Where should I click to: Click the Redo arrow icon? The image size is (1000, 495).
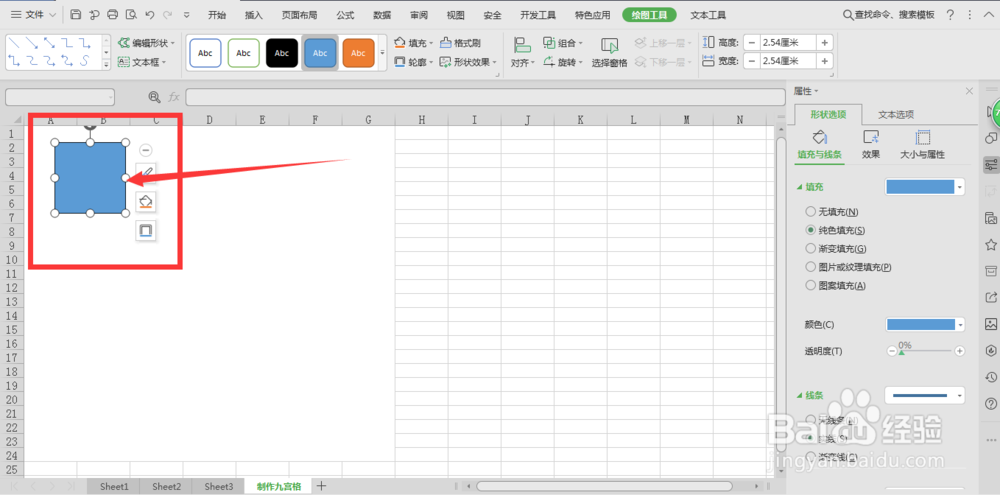(x=167, y=15)
